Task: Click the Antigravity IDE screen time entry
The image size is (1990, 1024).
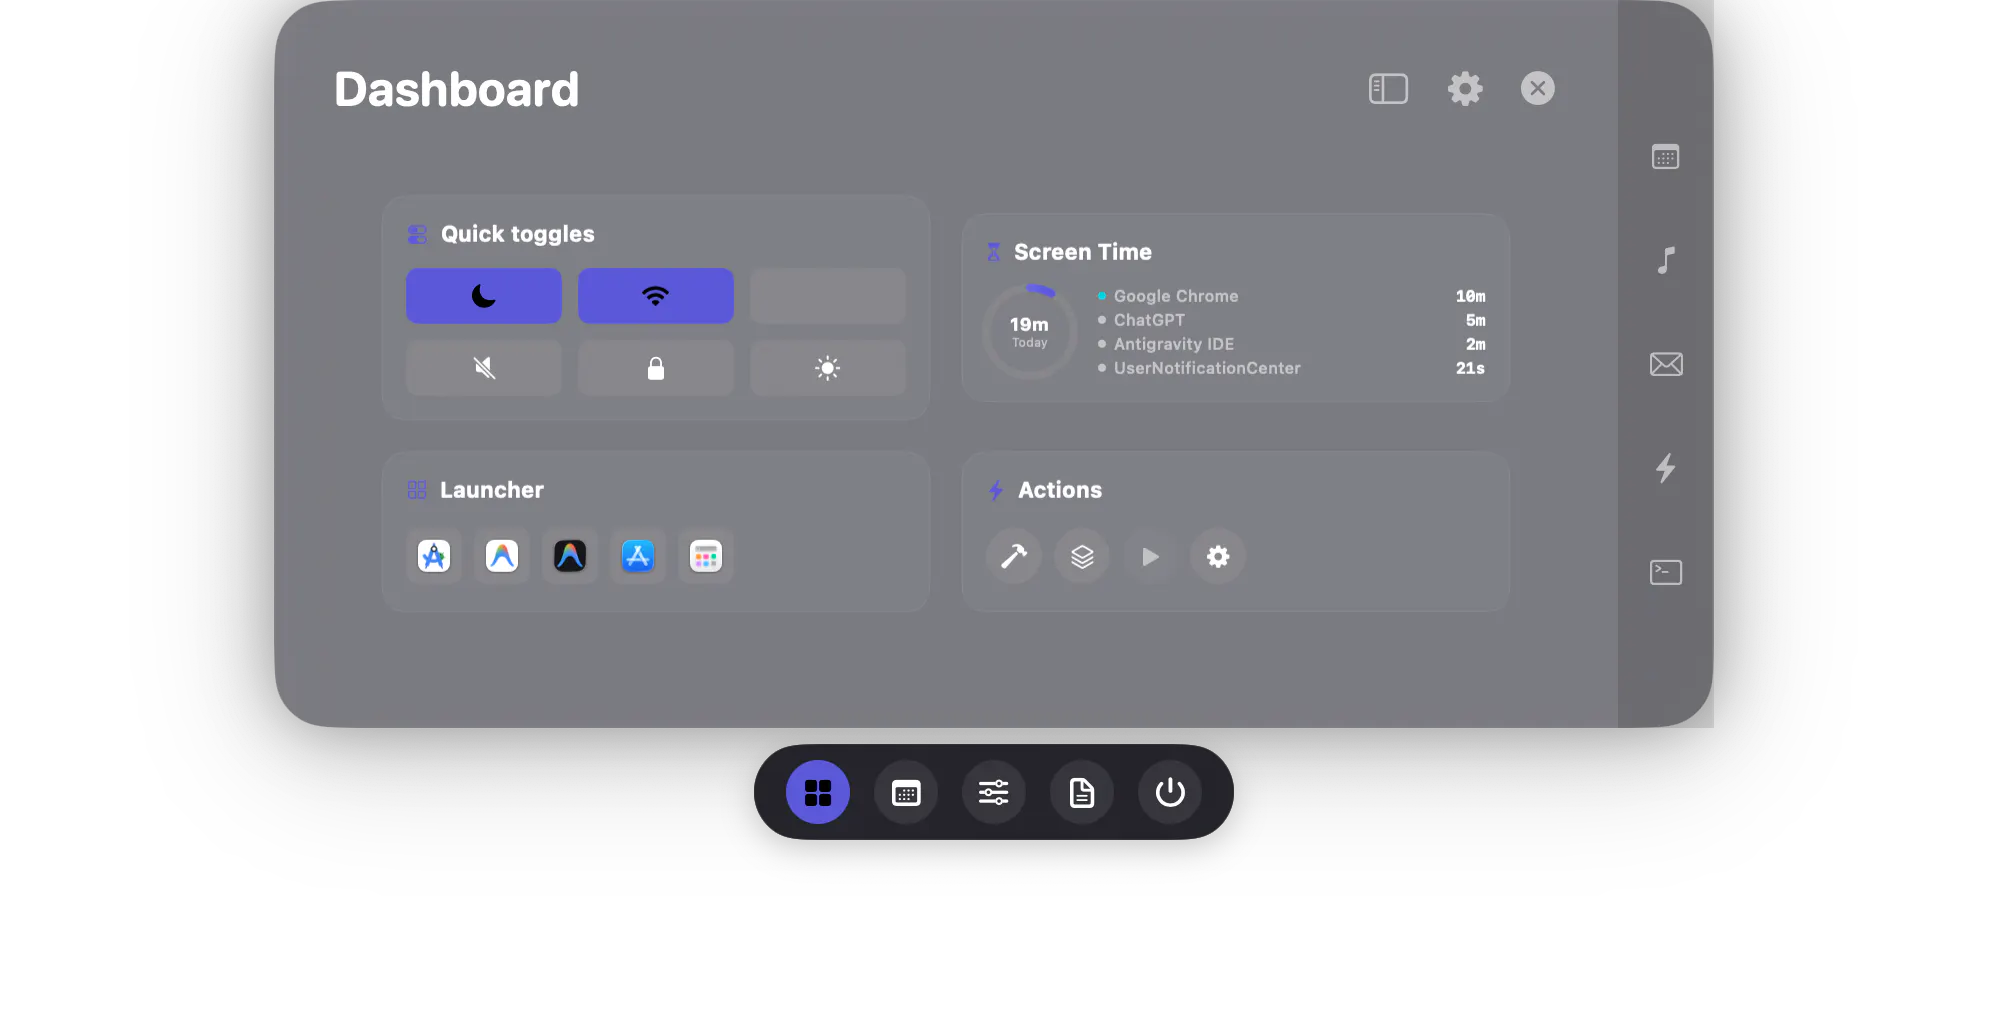Action: click(x=1291, y=344)
